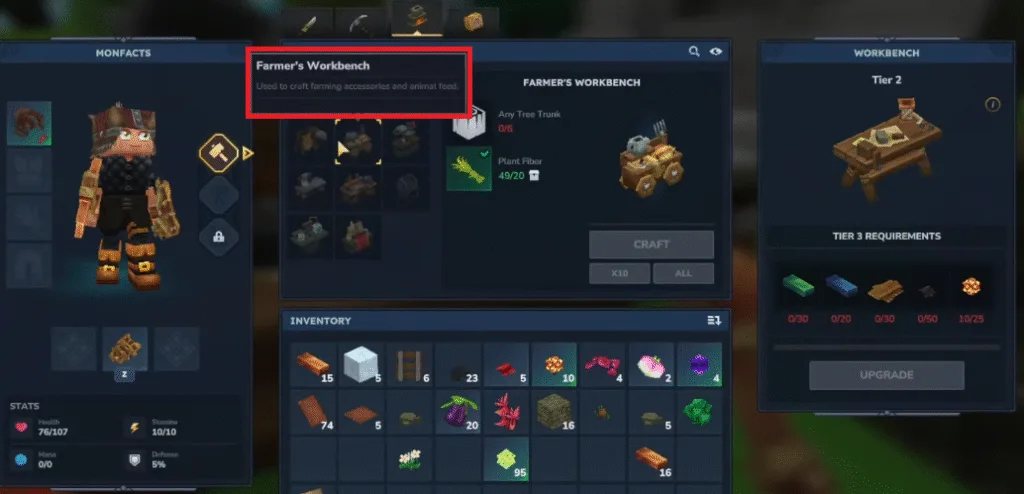Click the UPGRADE workbench button
The image size is (1024, 494).
[x=886, y=375]
